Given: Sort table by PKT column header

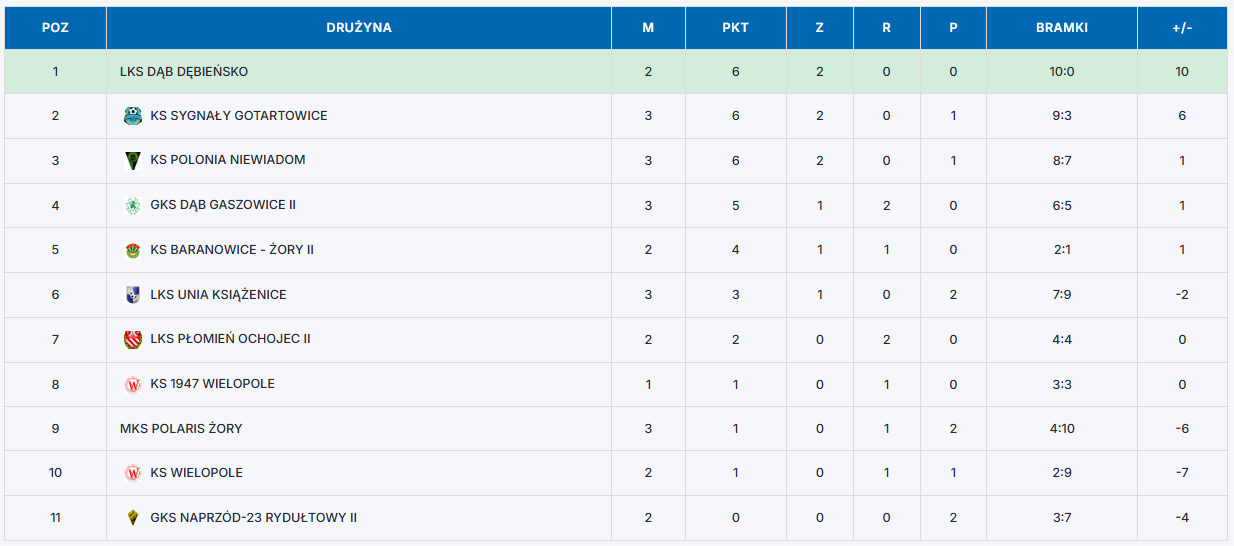Looking at the screenshot, I should point(736,28).
